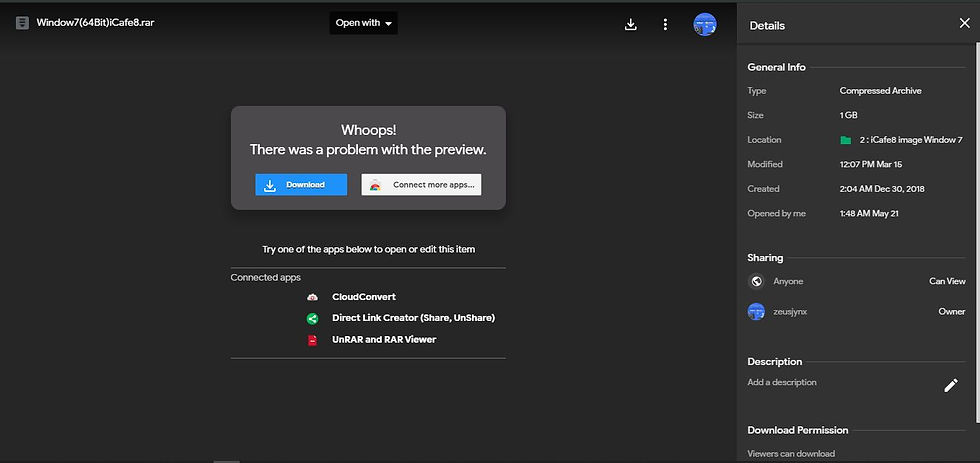Click the zeusjynx owner avatar
The width and height of the screenshot is (980, 463).
tap(756, 311)
